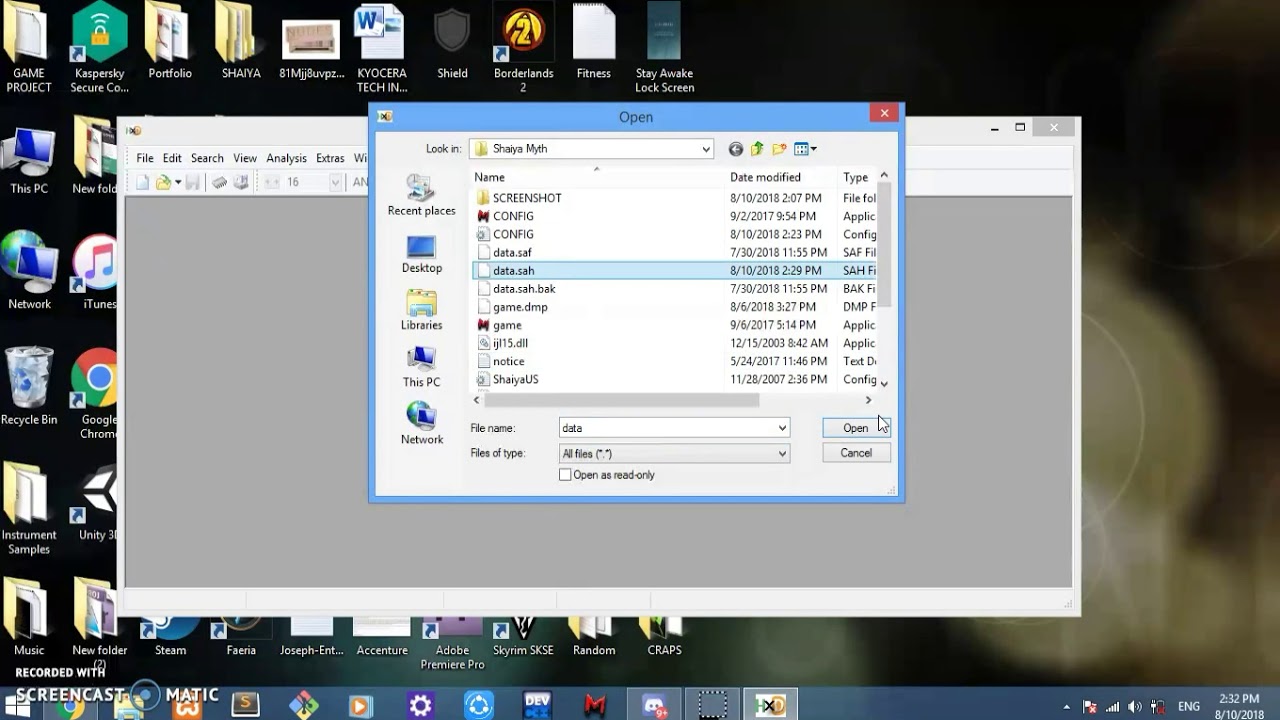Screen dimensions: 1280x720
Task: Click New file icon in editor toolbar
Action: [142, 182]
